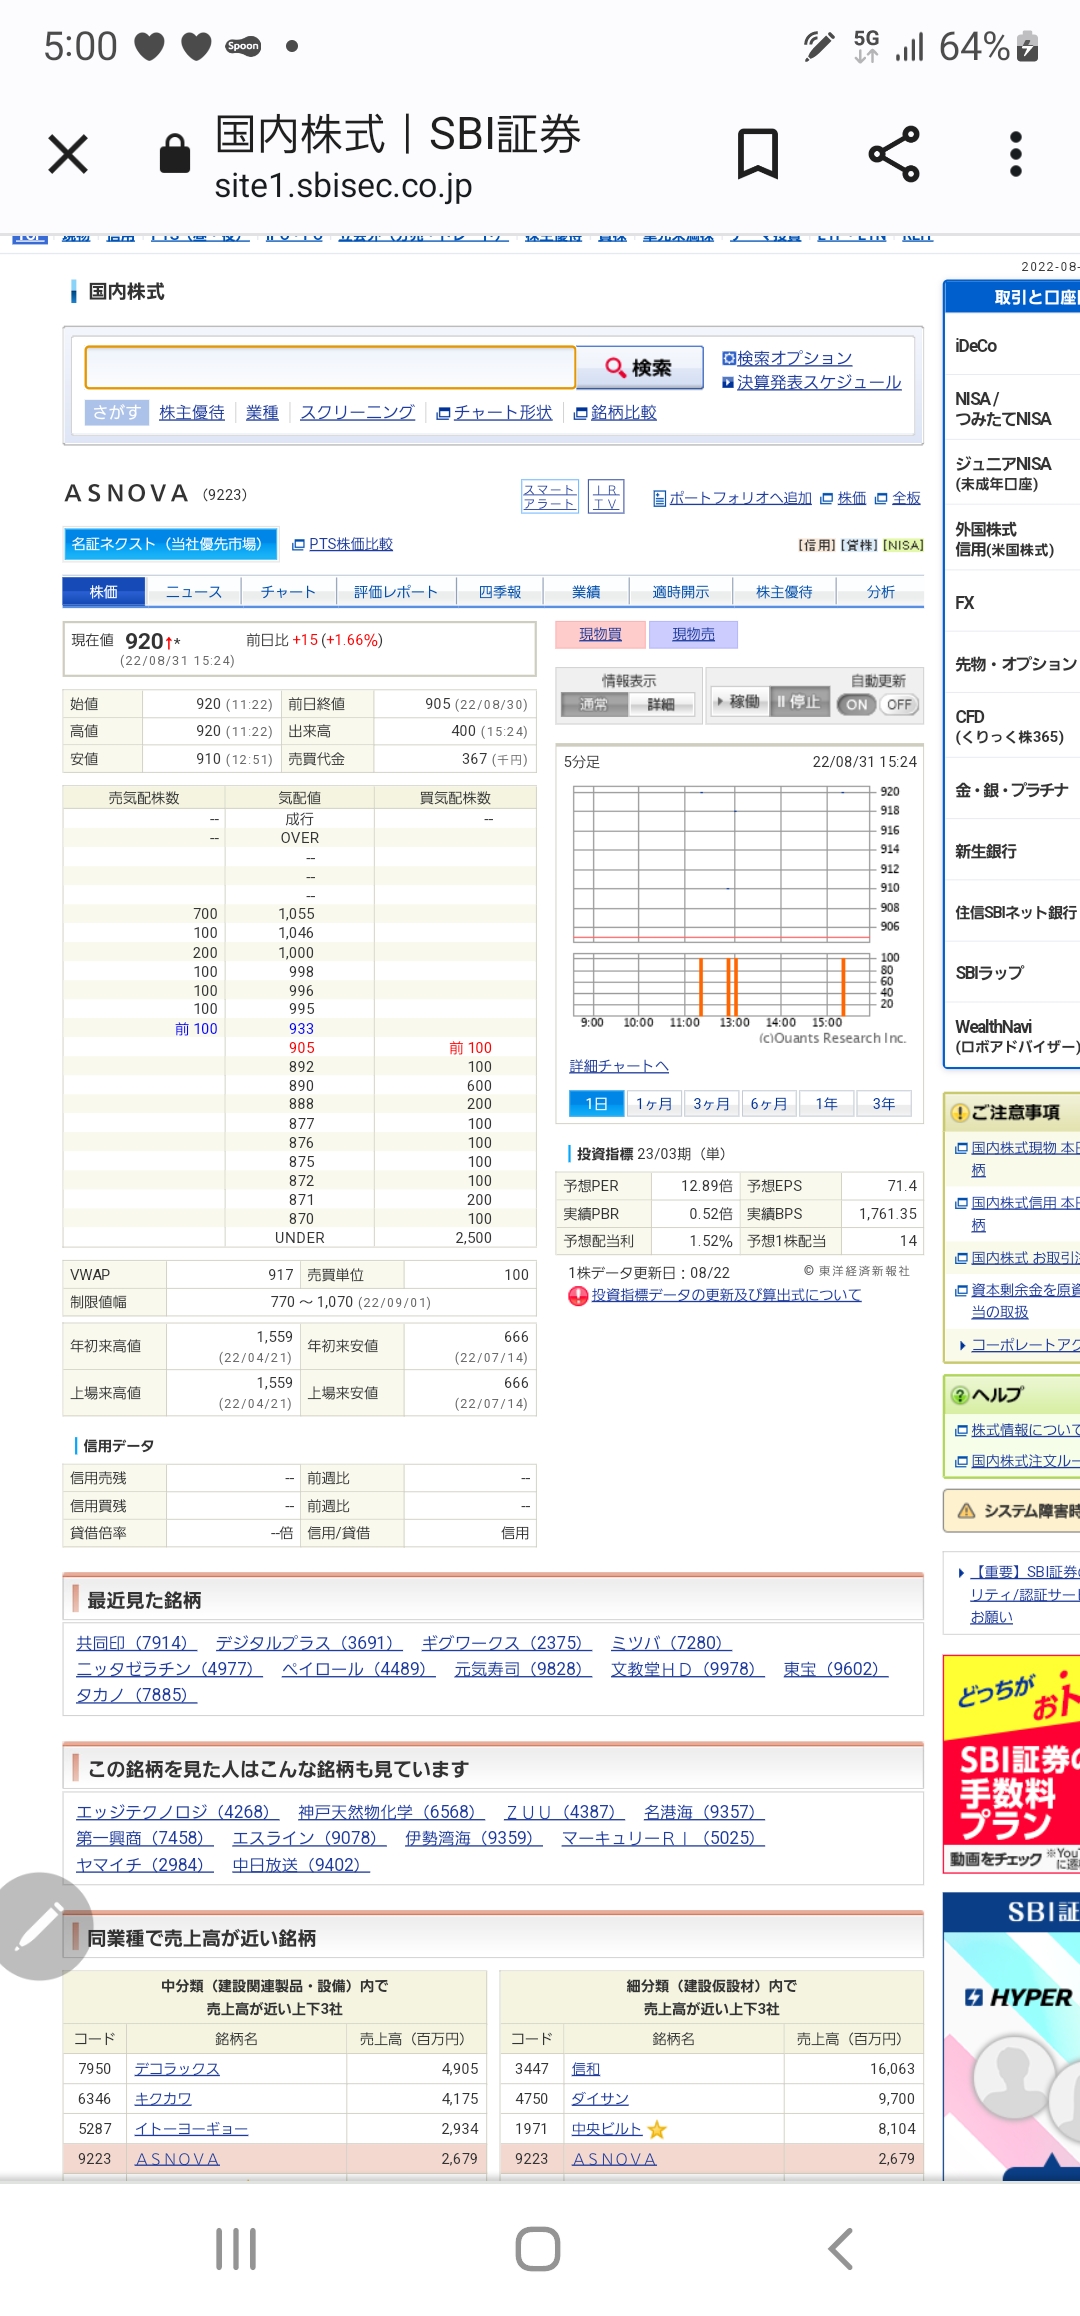Click ポートフォリオへ追加 link
Image resolution: width=1080 pixels, height=2316 pixels.
[740, 498]
